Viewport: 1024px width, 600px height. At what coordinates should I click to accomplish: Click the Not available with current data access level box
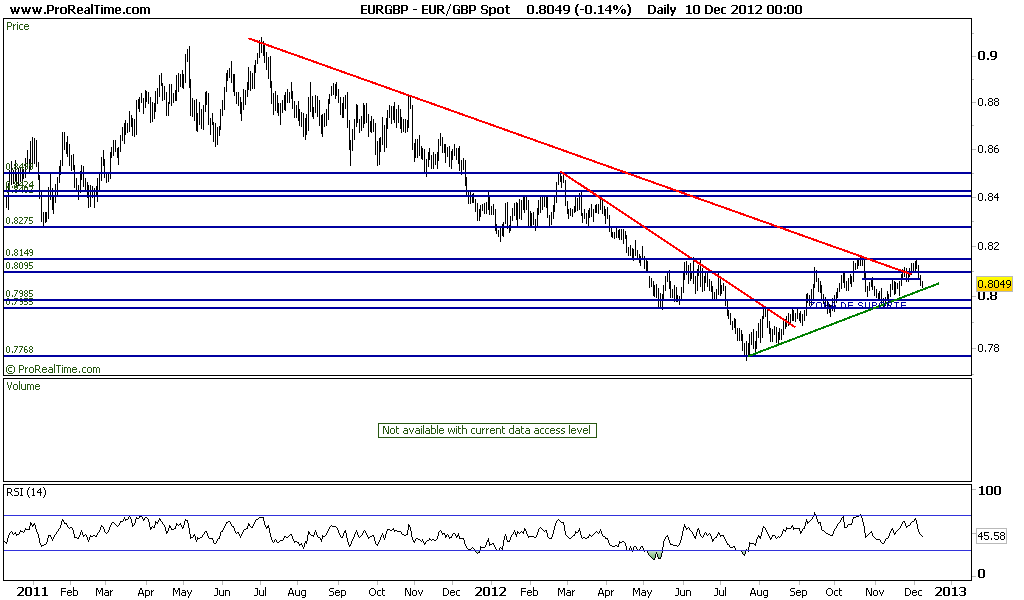(x=487, y=430)
